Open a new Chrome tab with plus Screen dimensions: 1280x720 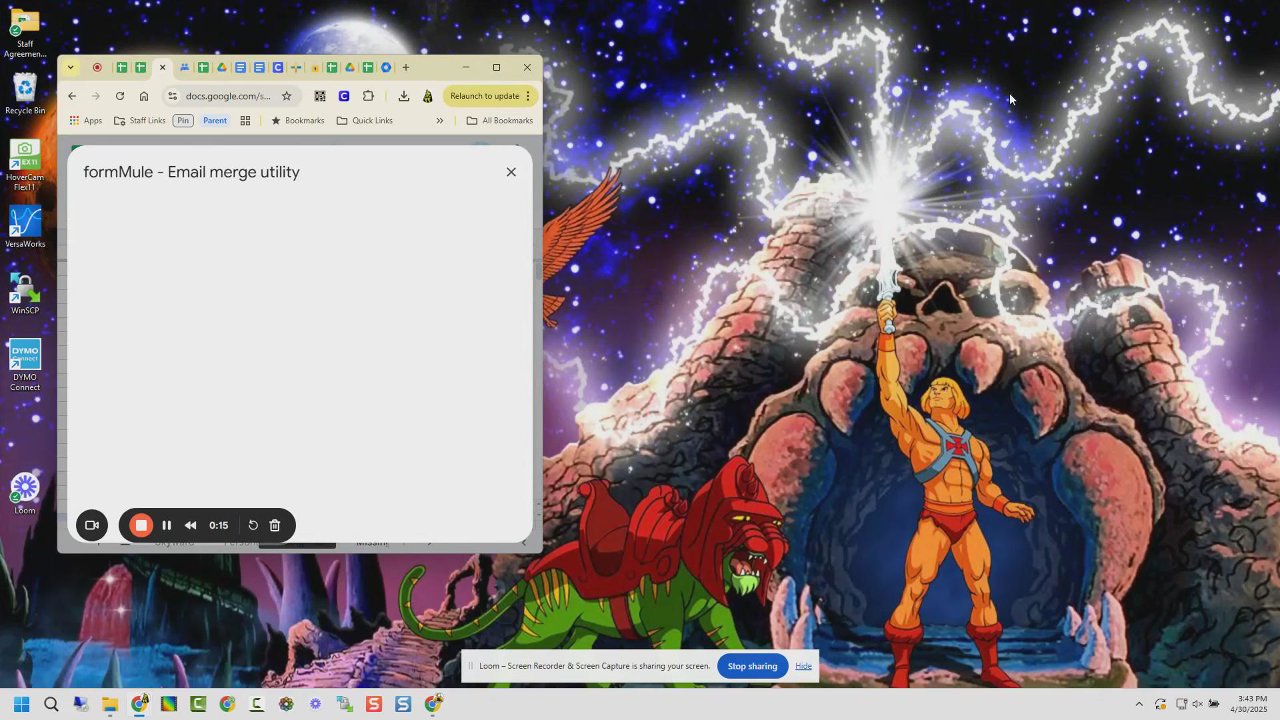[x=406, y=67]
